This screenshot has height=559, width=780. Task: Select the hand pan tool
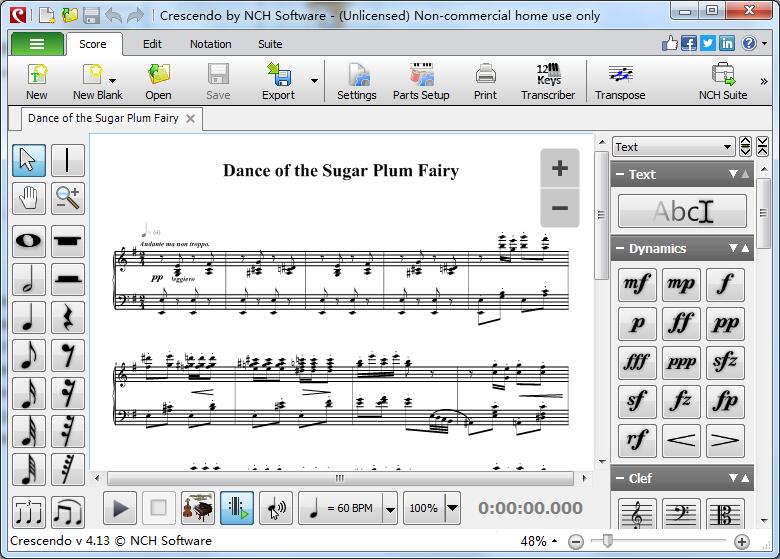29,198
